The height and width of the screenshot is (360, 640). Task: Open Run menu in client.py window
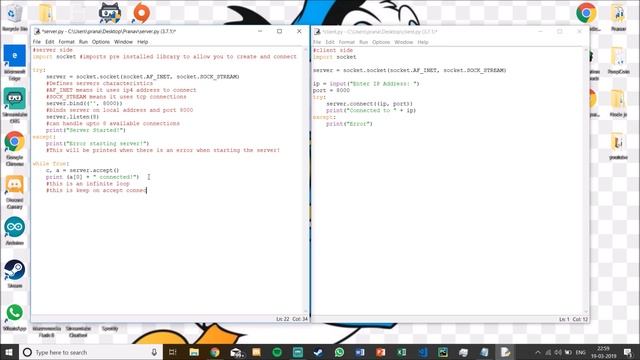pos(363,42)
